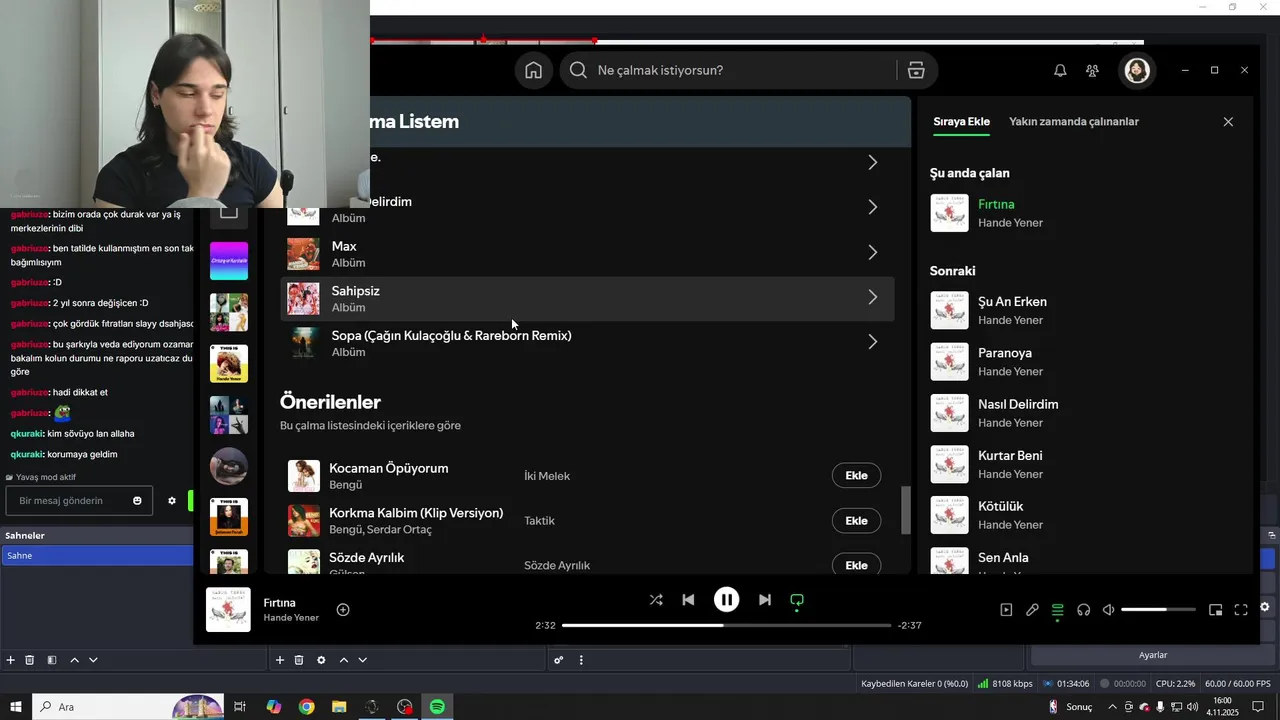This screenshot has height=720, width=1280.
Task: Open the Spotify profile avatar
Action: (1137, 70)
